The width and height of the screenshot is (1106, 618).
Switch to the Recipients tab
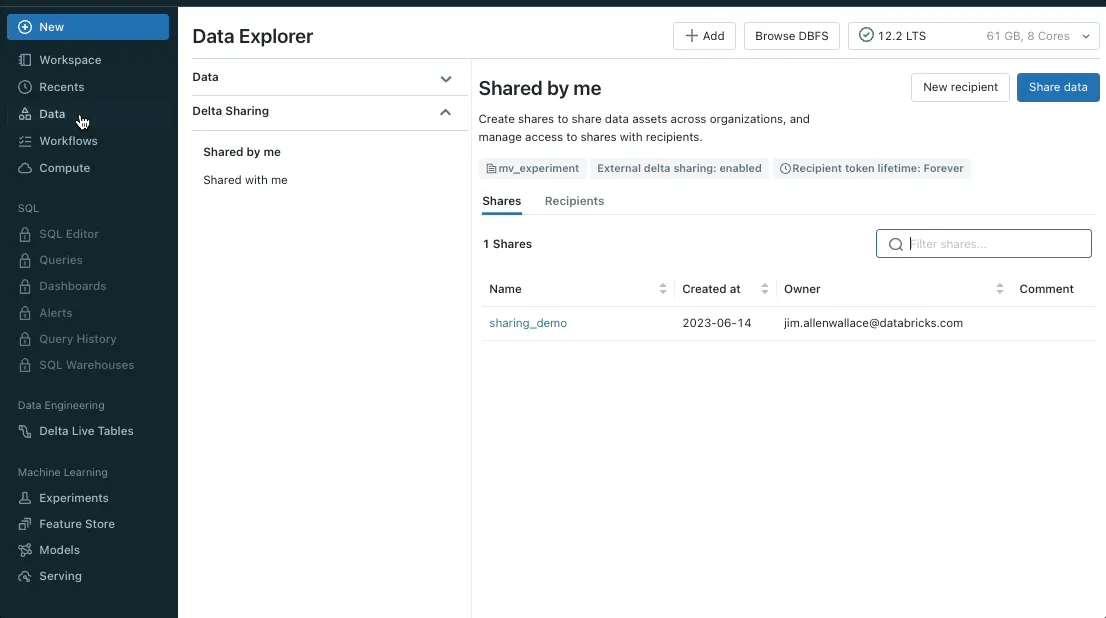click(x=574, y=201)
